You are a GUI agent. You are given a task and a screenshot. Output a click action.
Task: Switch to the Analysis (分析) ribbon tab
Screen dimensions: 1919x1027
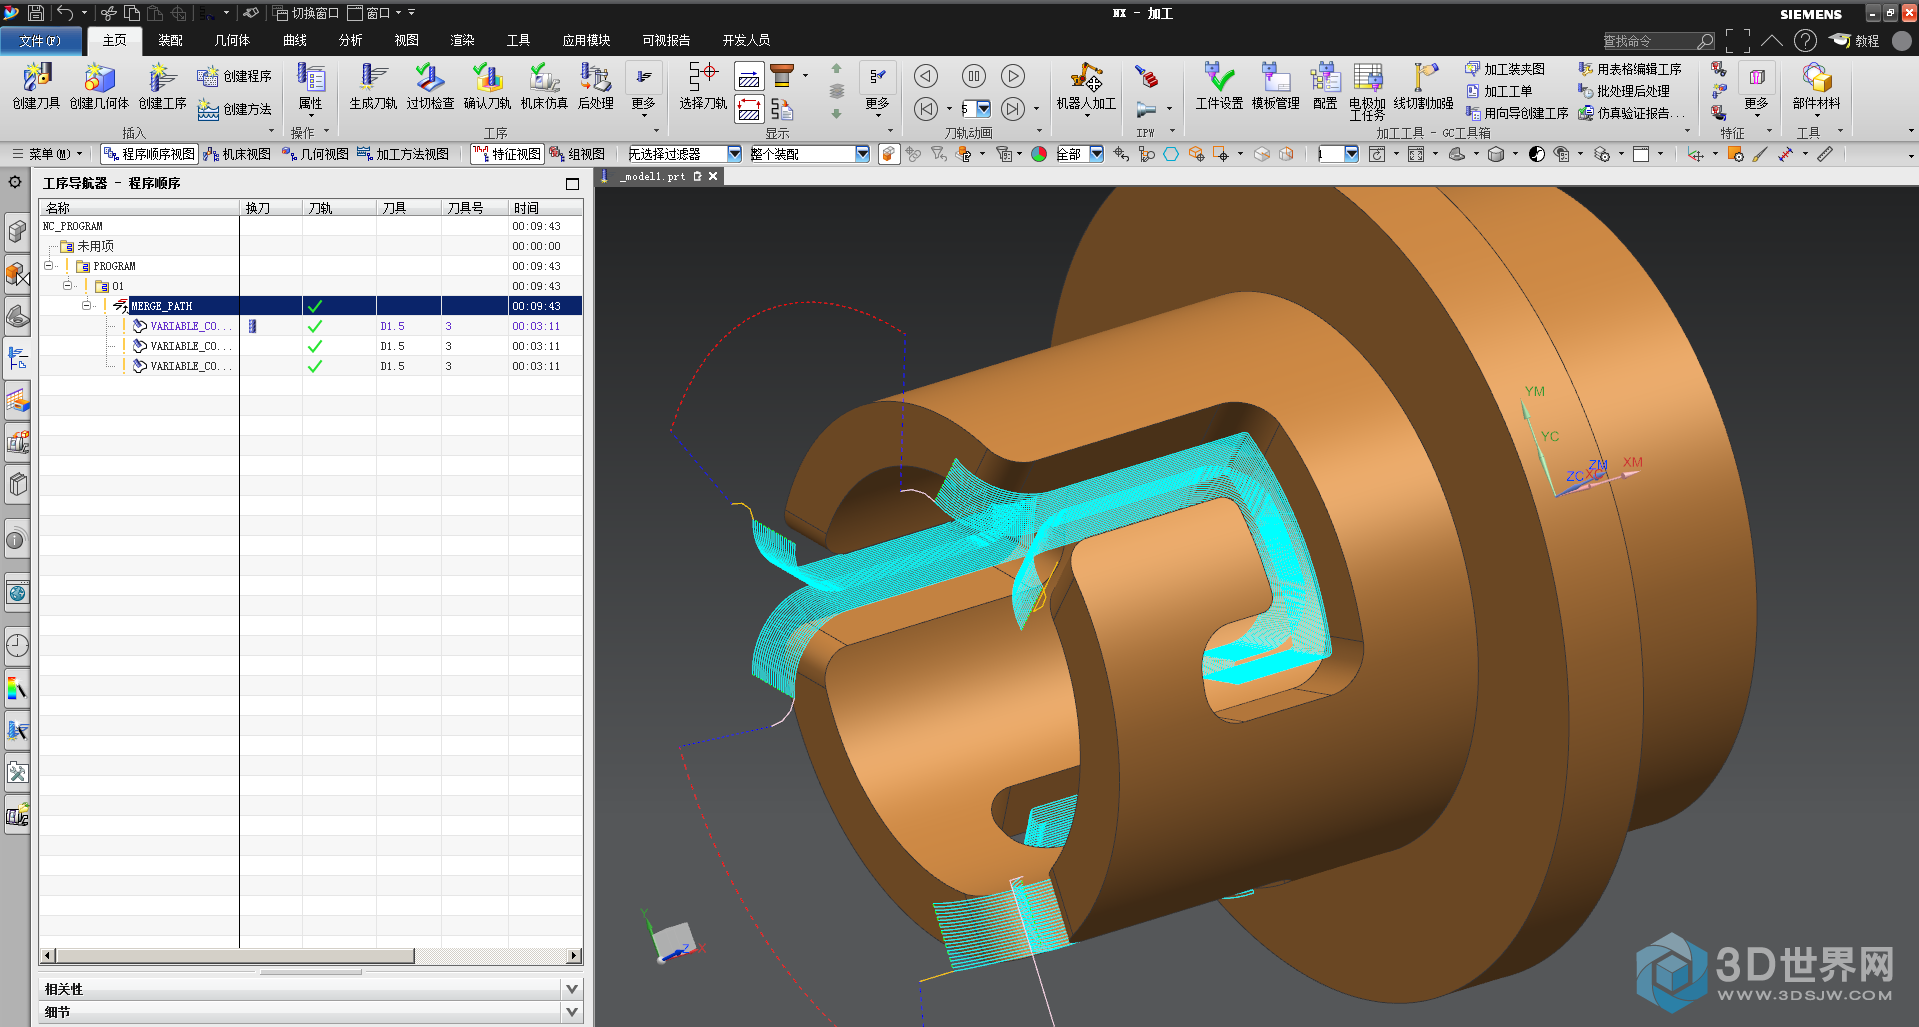(x=351, y=40)
